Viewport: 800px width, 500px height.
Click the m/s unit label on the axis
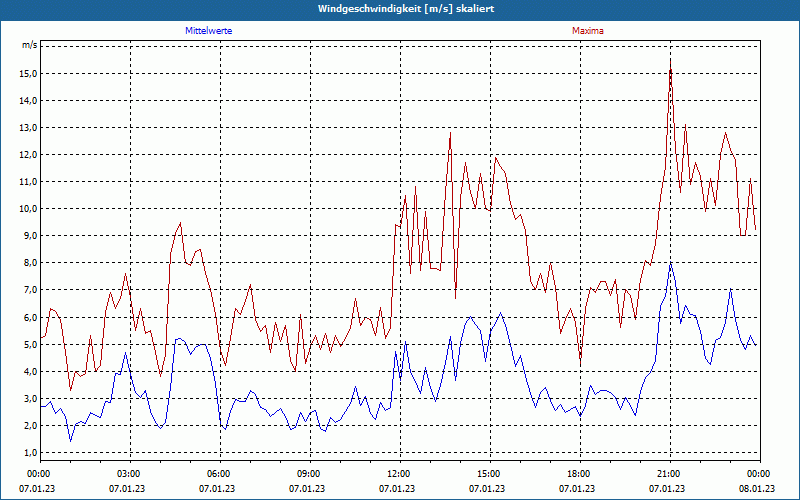[x=29, y=45]
